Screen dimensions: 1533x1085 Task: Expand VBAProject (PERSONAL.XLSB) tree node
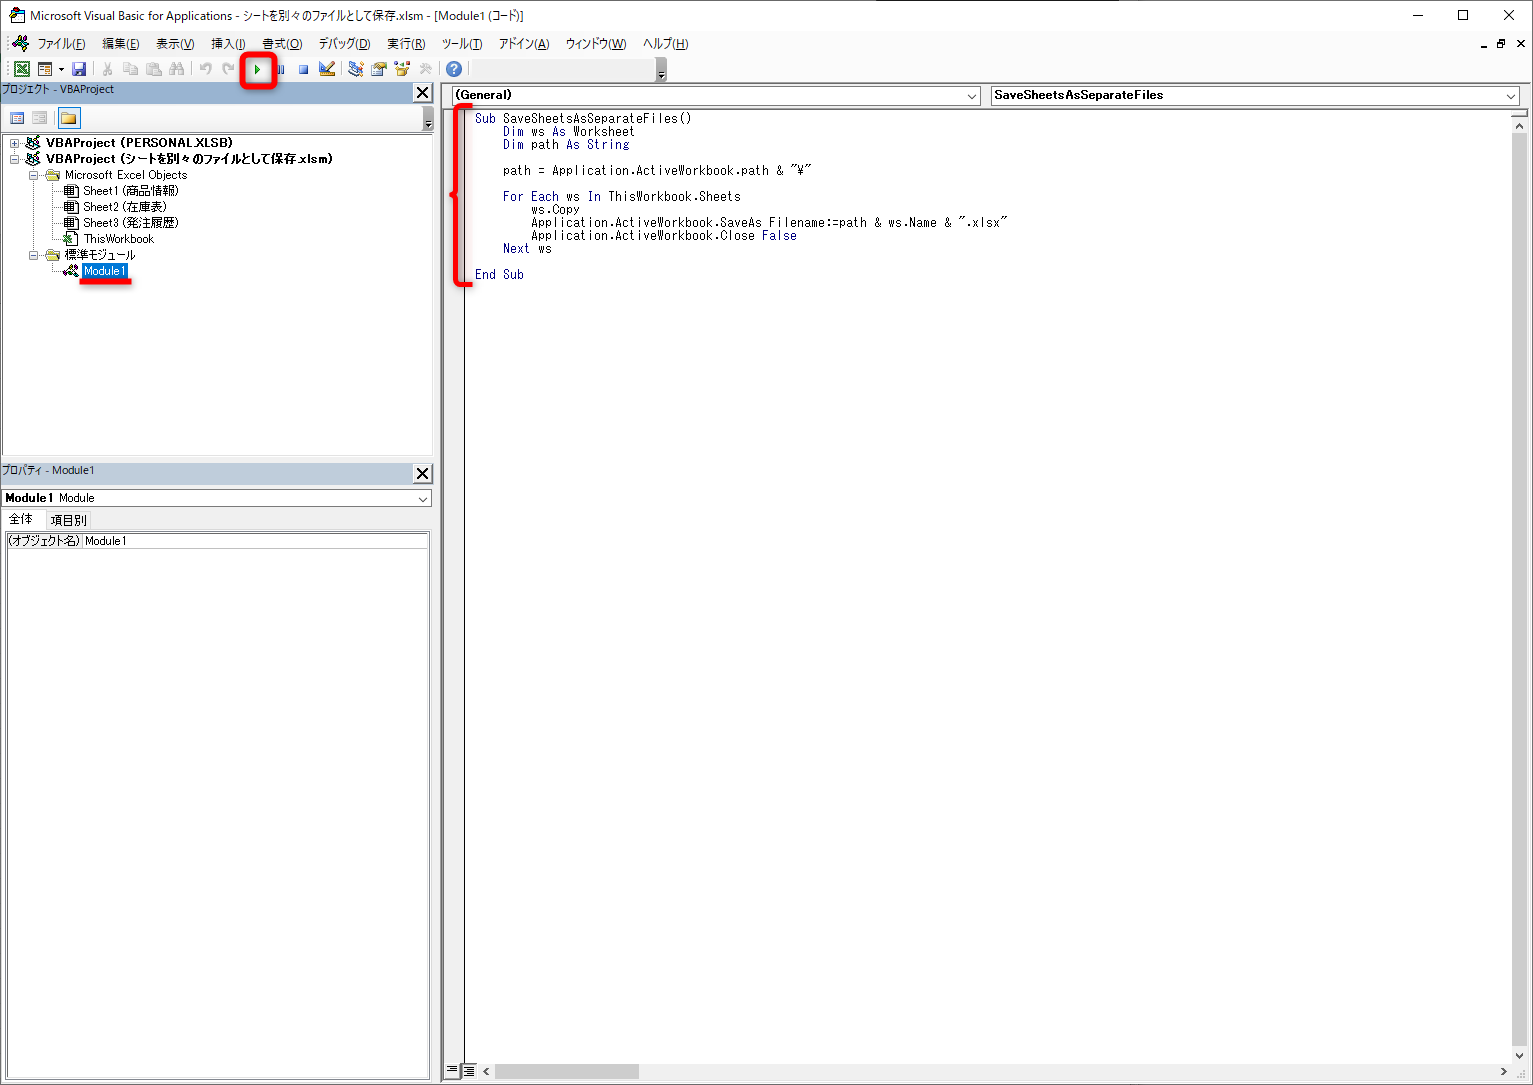15,143
